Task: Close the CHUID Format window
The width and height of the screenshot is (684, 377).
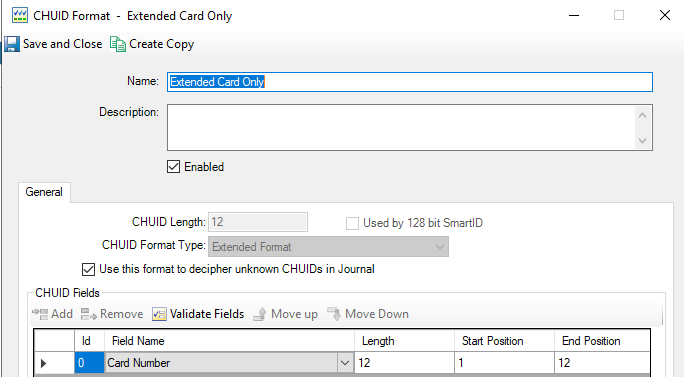Action: pyautogui.click(x=665, y=15)
